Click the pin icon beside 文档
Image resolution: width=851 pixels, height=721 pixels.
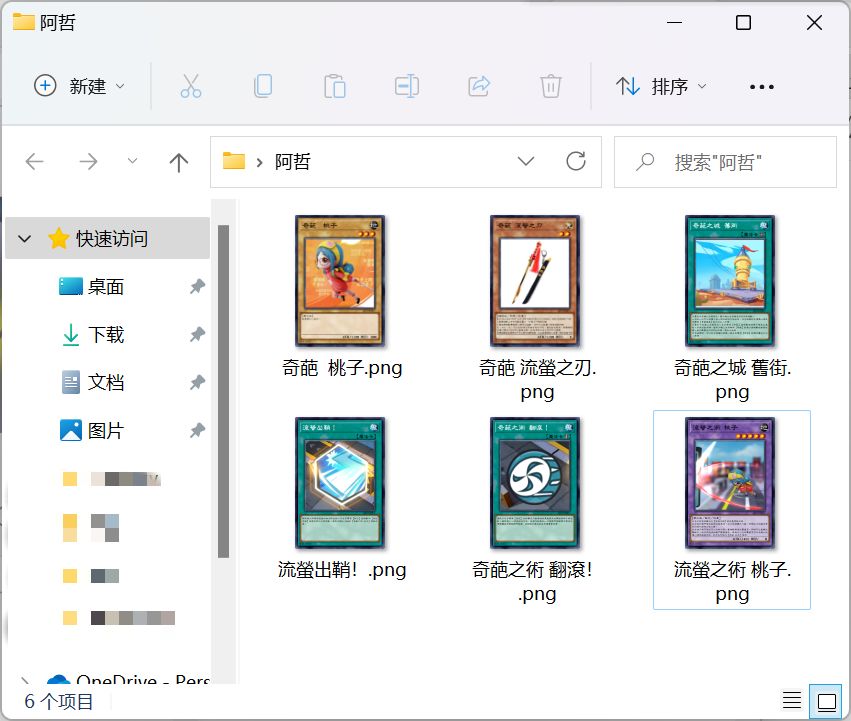[197, 382]
